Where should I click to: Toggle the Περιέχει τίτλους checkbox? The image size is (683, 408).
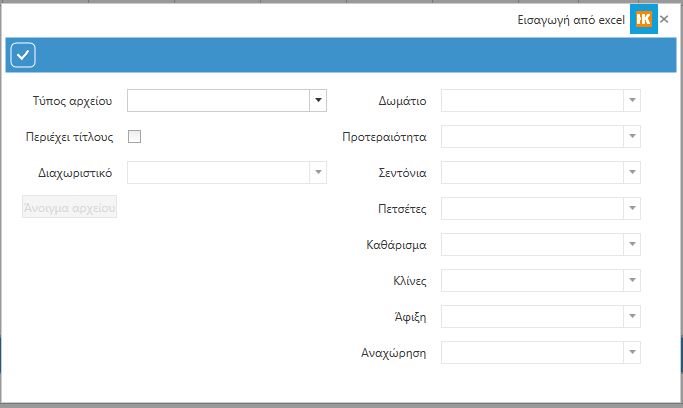pos(134,137)
